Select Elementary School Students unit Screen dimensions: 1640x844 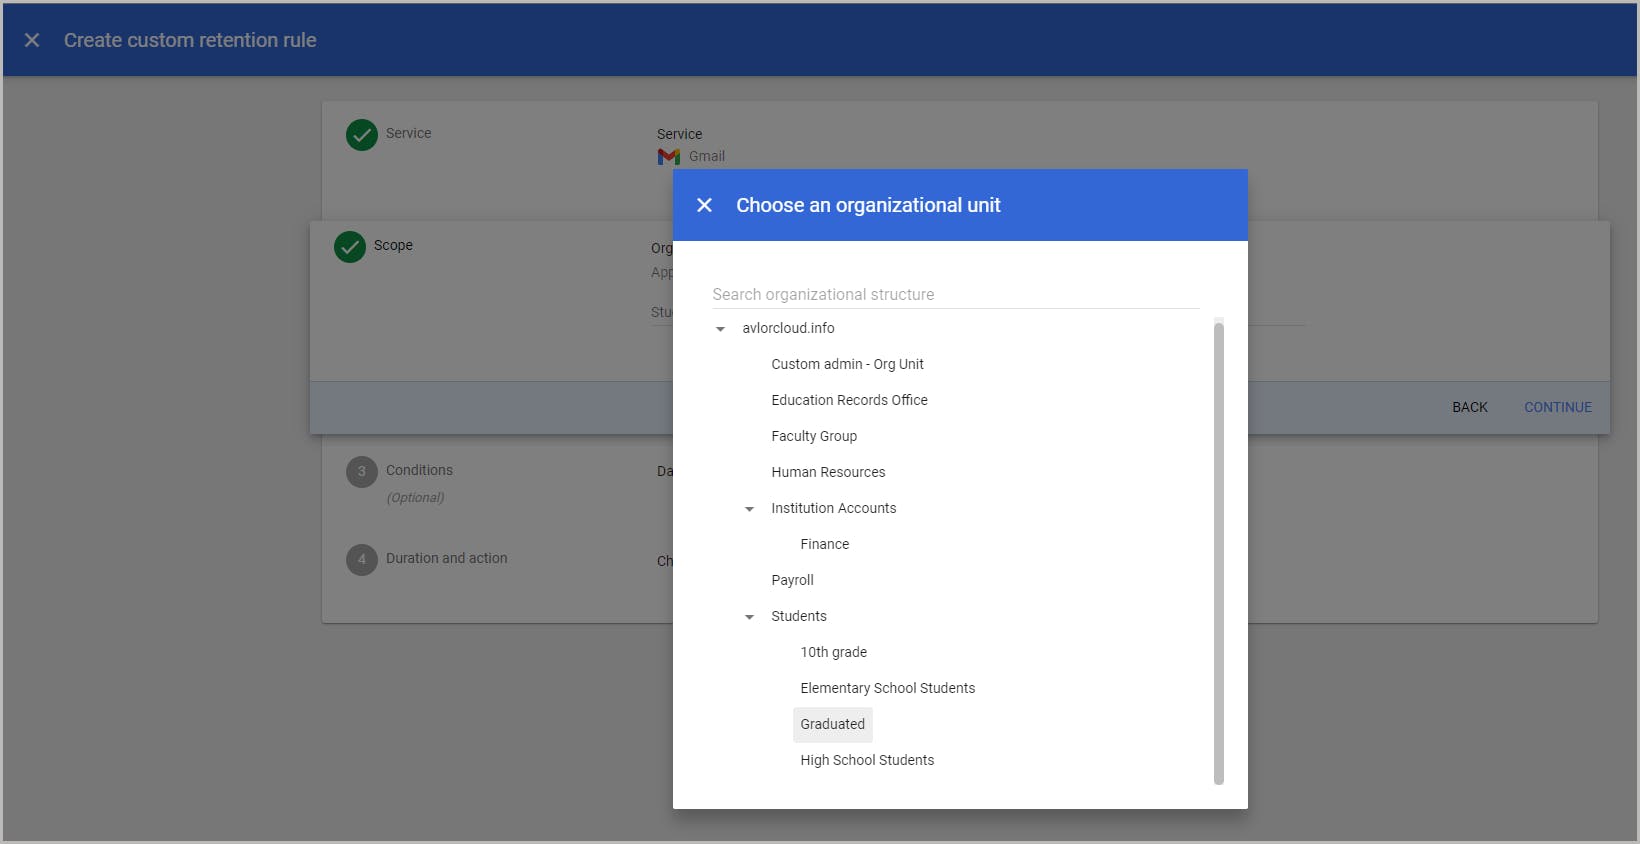click(887, 688)
